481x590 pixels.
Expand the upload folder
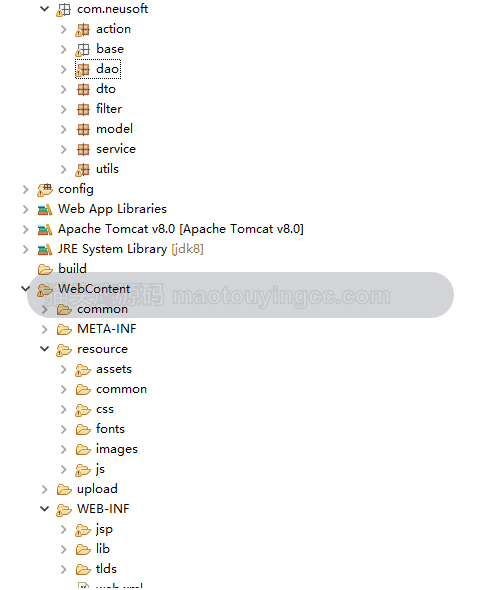(x=45, y=490)
